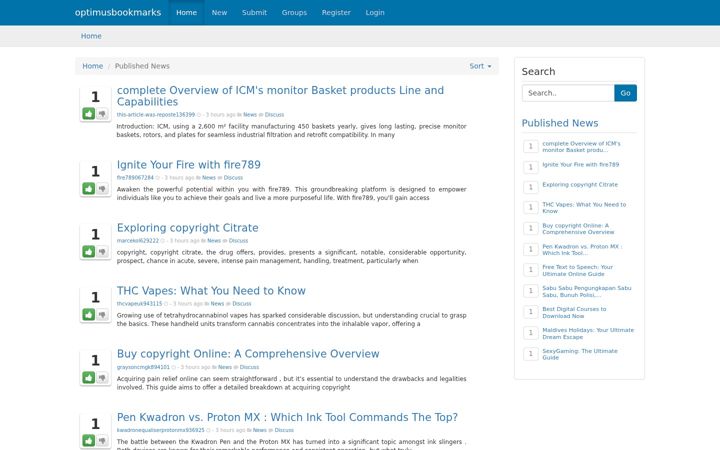Open sidebar link 'Best Digital Courses to Download Now'
This screenshot has width=720, height=450.
(574, 312)
